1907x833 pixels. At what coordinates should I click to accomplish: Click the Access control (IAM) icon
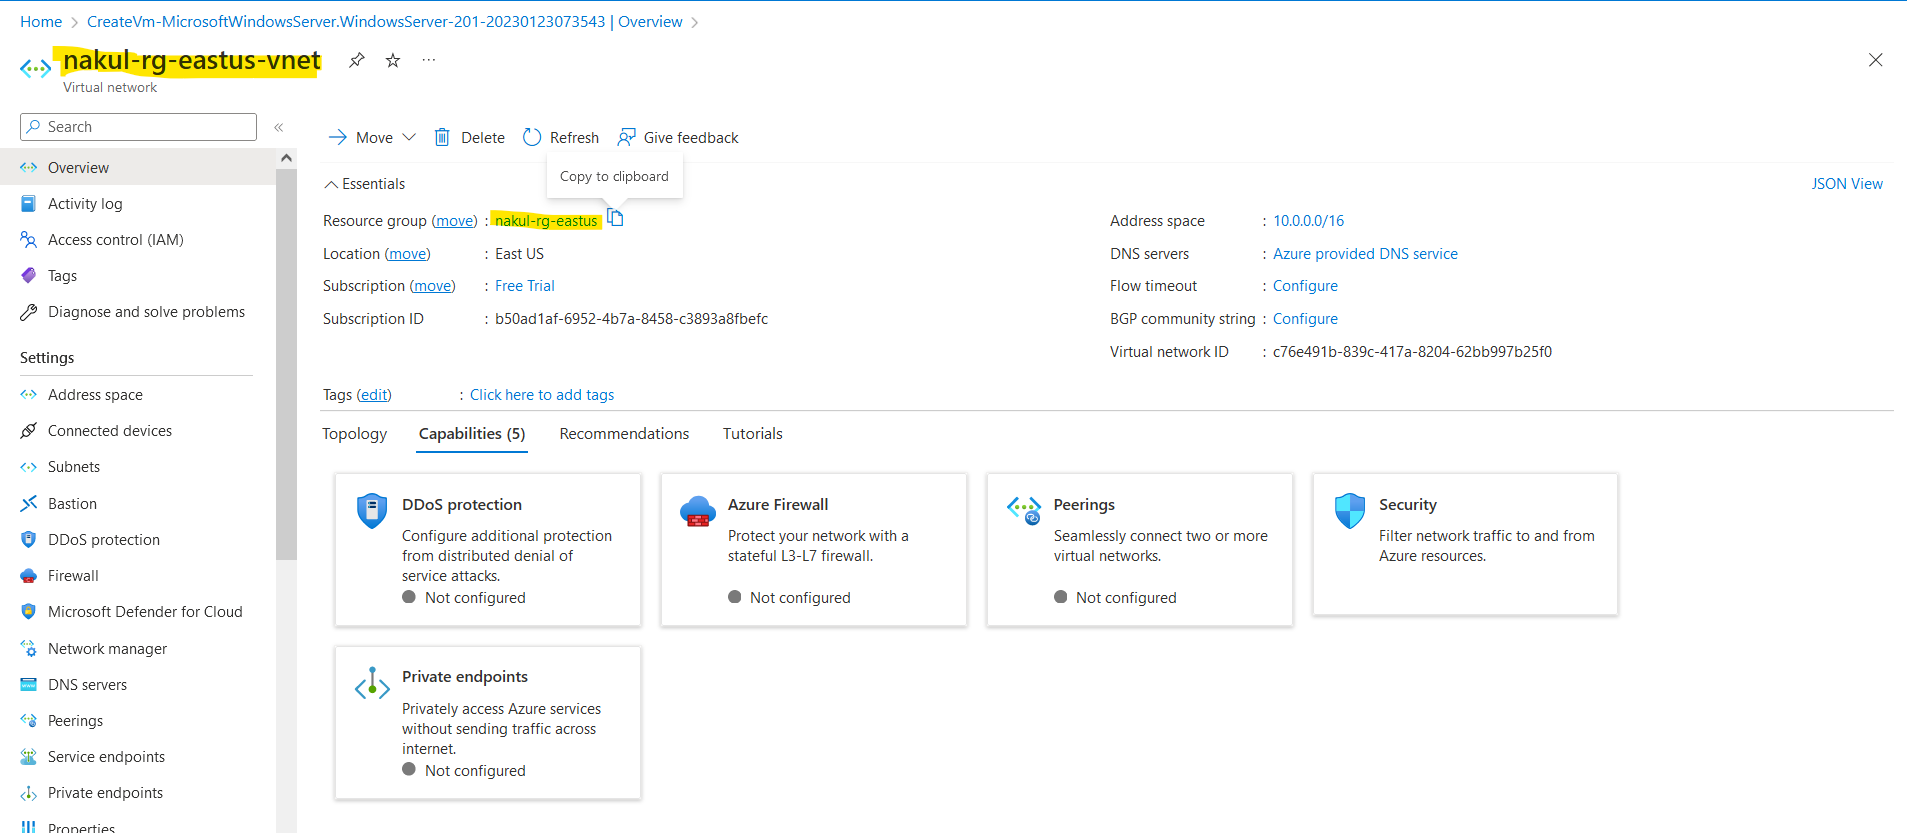coord(29,240)
